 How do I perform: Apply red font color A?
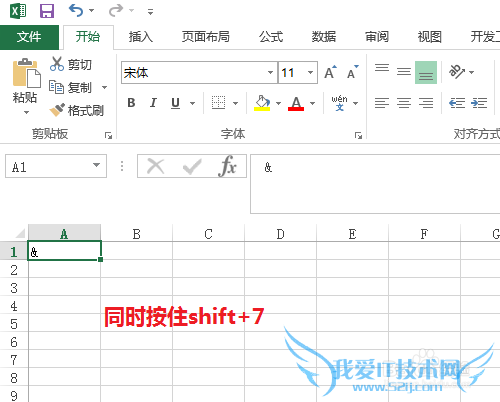pyautogui.click(x=296, y=103)
